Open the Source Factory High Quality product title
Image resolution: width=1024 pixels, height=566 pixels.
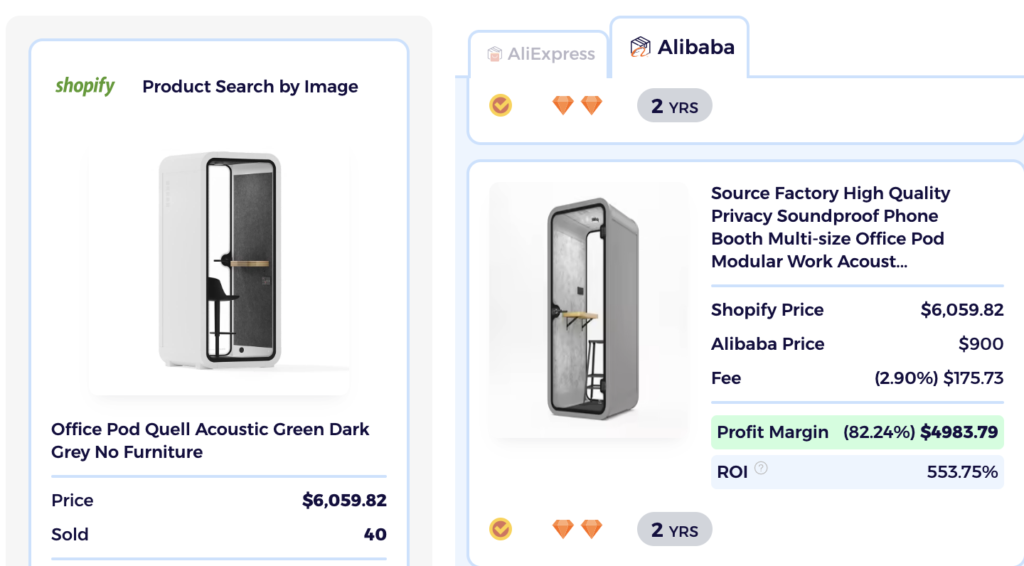(x=830, y=227)
